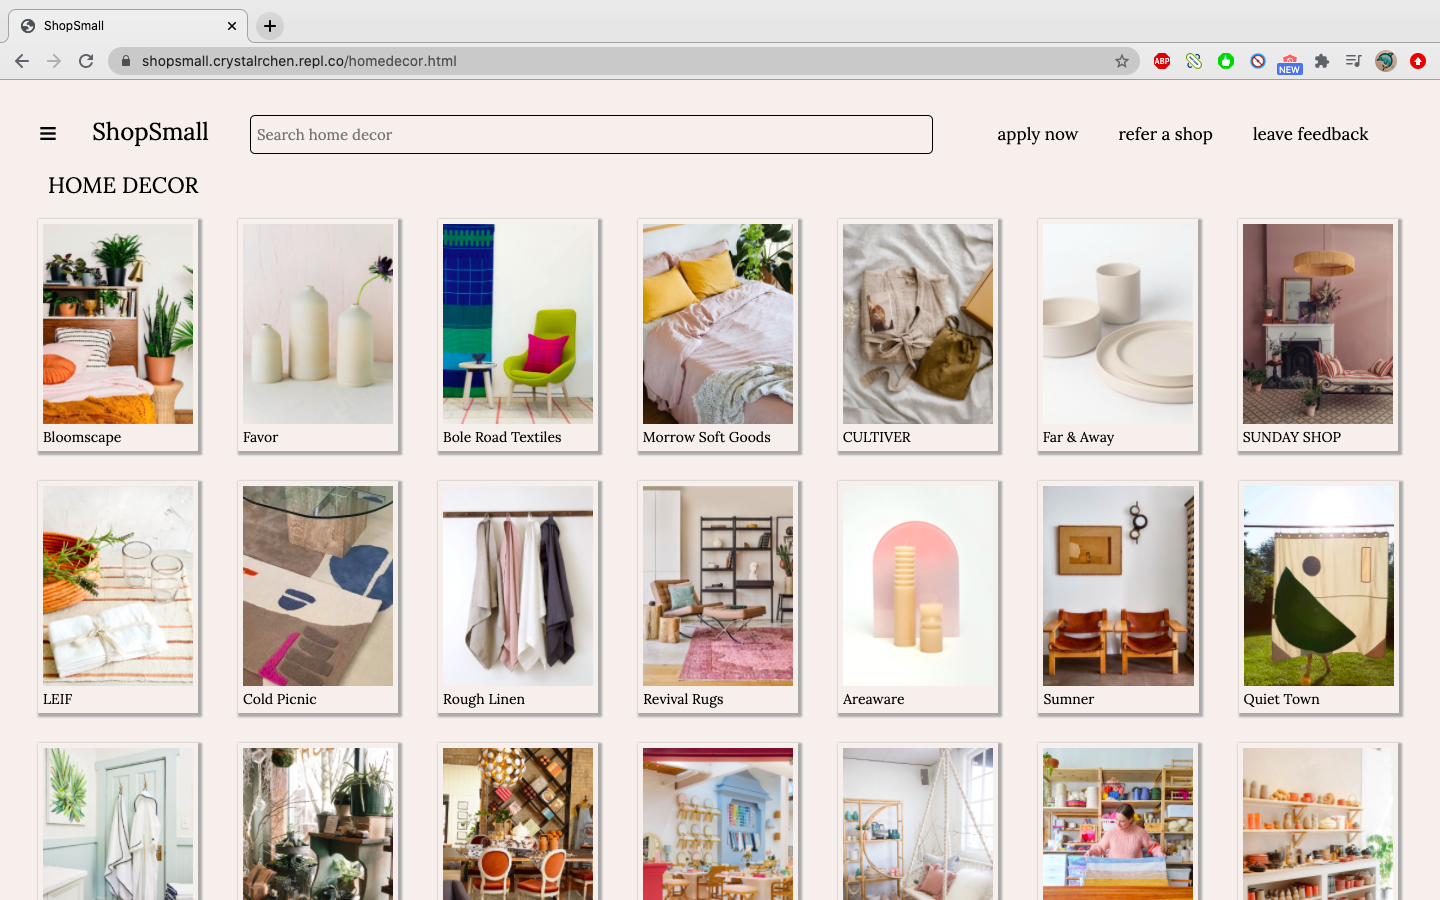The image size is (1440, 900).
Task: Reload the page with refresh icon
Action: pos(86,61)
